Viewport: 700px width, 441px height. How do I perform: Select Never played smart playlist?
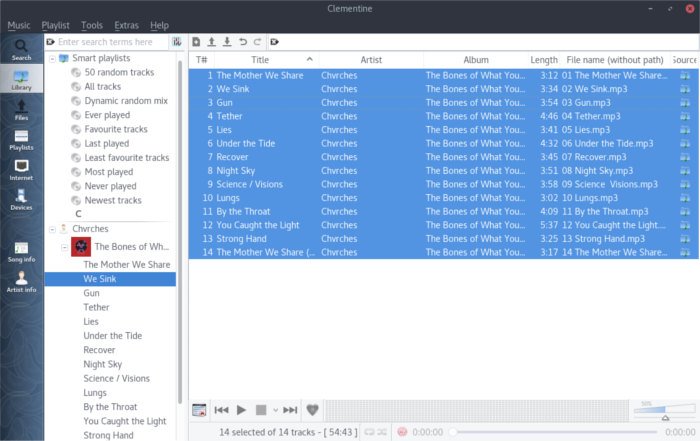coord(110,186)
